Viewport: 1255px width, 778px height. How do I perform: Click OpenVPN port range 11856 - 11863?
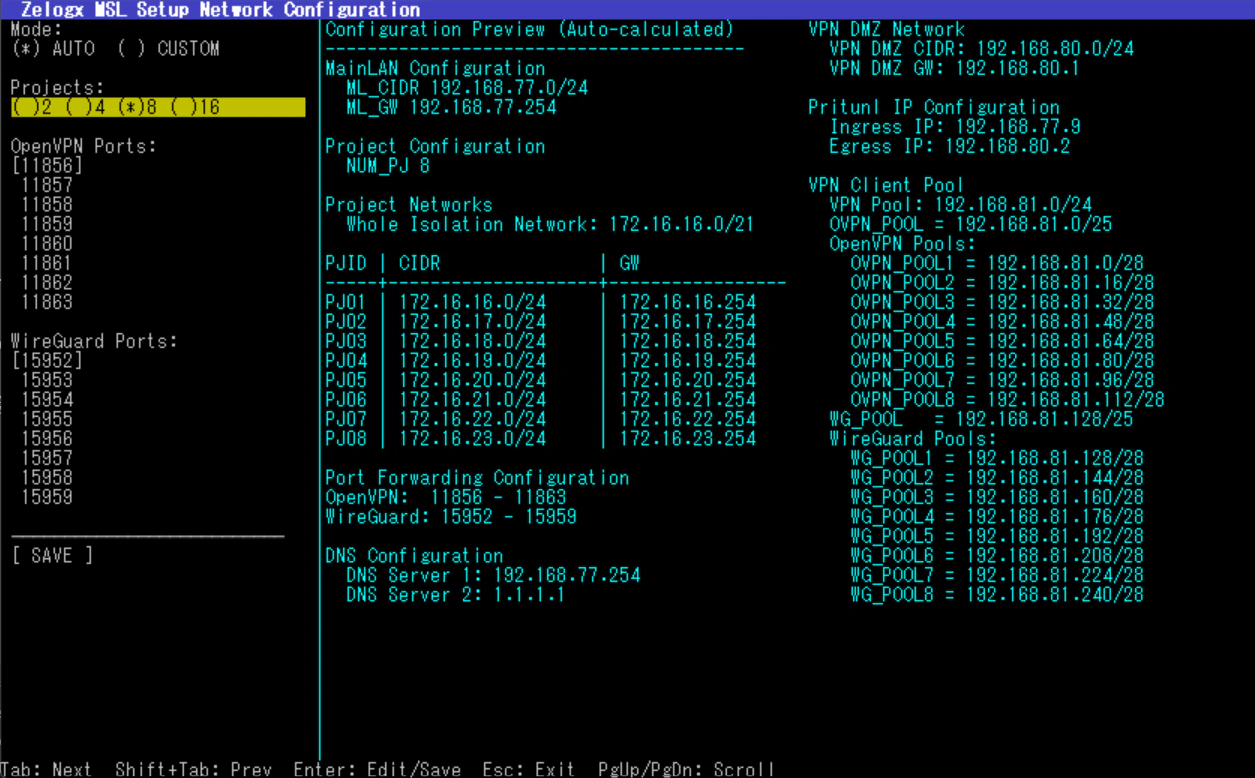[x=446, y=497]
